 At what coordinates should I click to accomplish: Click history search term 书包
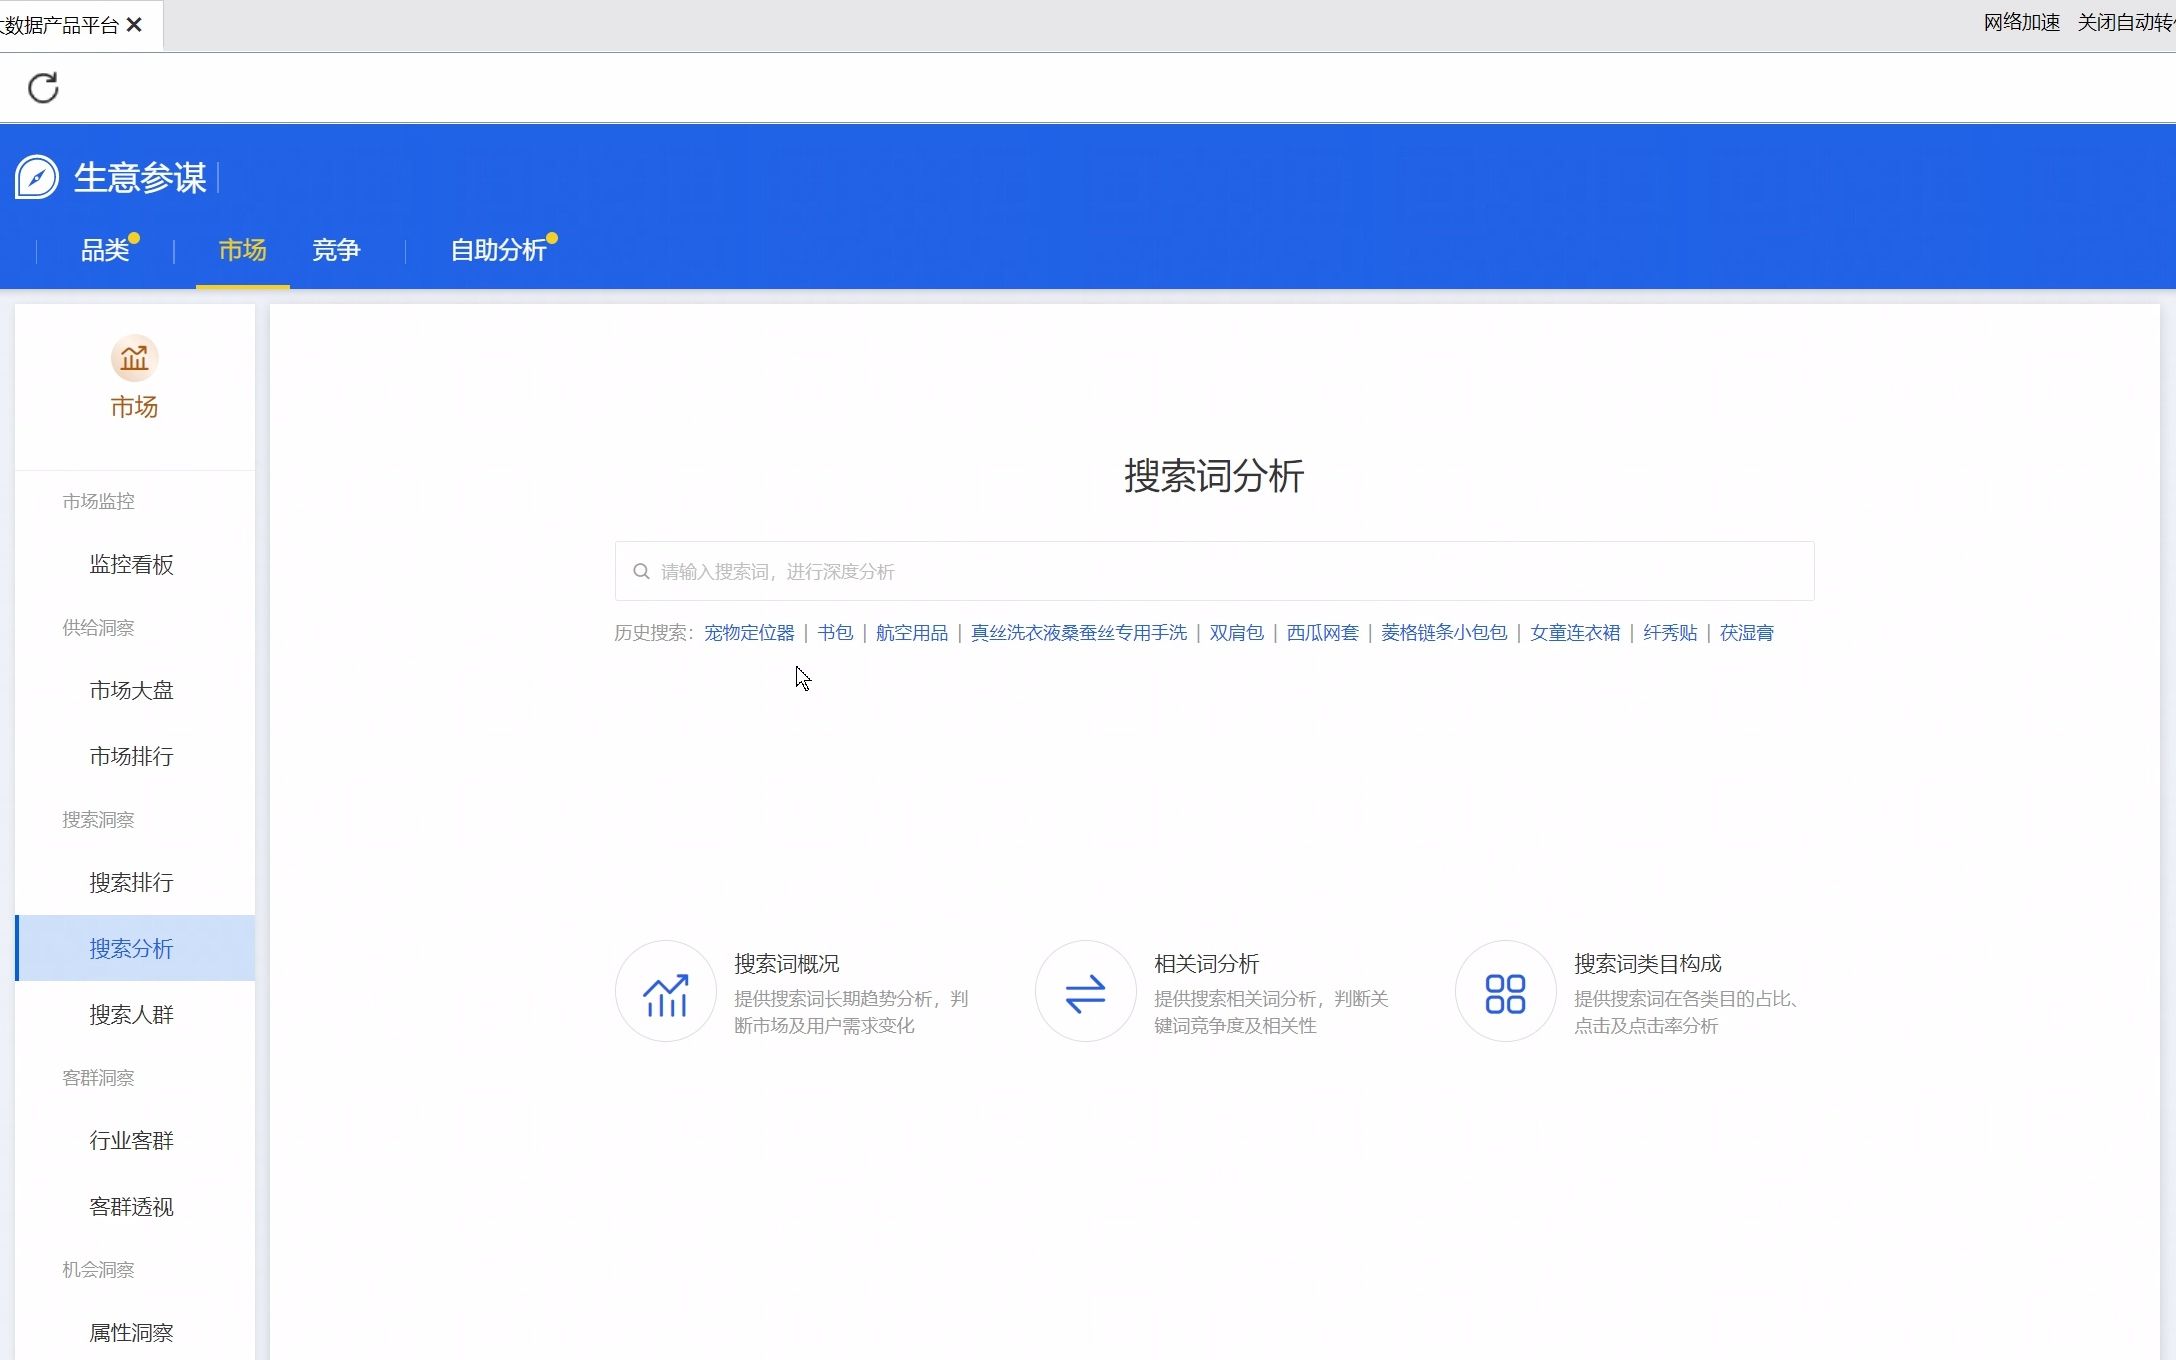835,633
